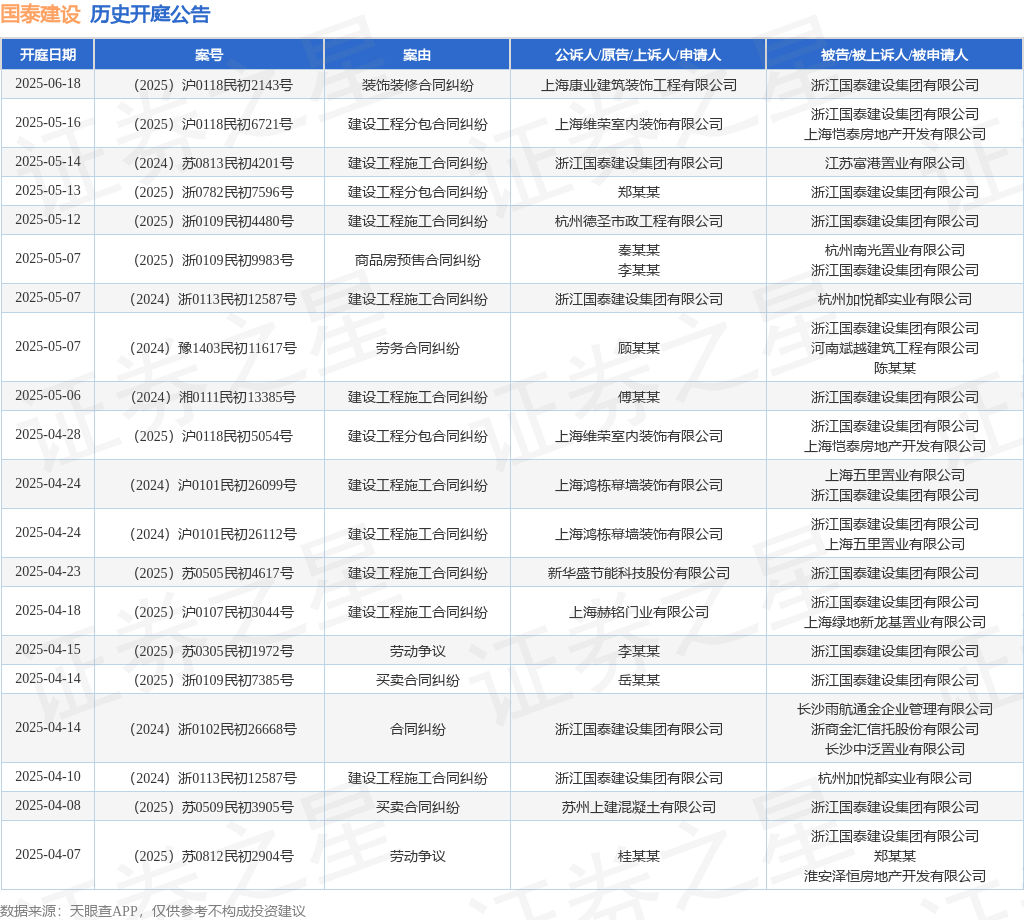Screen dimensions: 1024x920
Task: Click plaintiff 秦某某
Action: [639, 250]
